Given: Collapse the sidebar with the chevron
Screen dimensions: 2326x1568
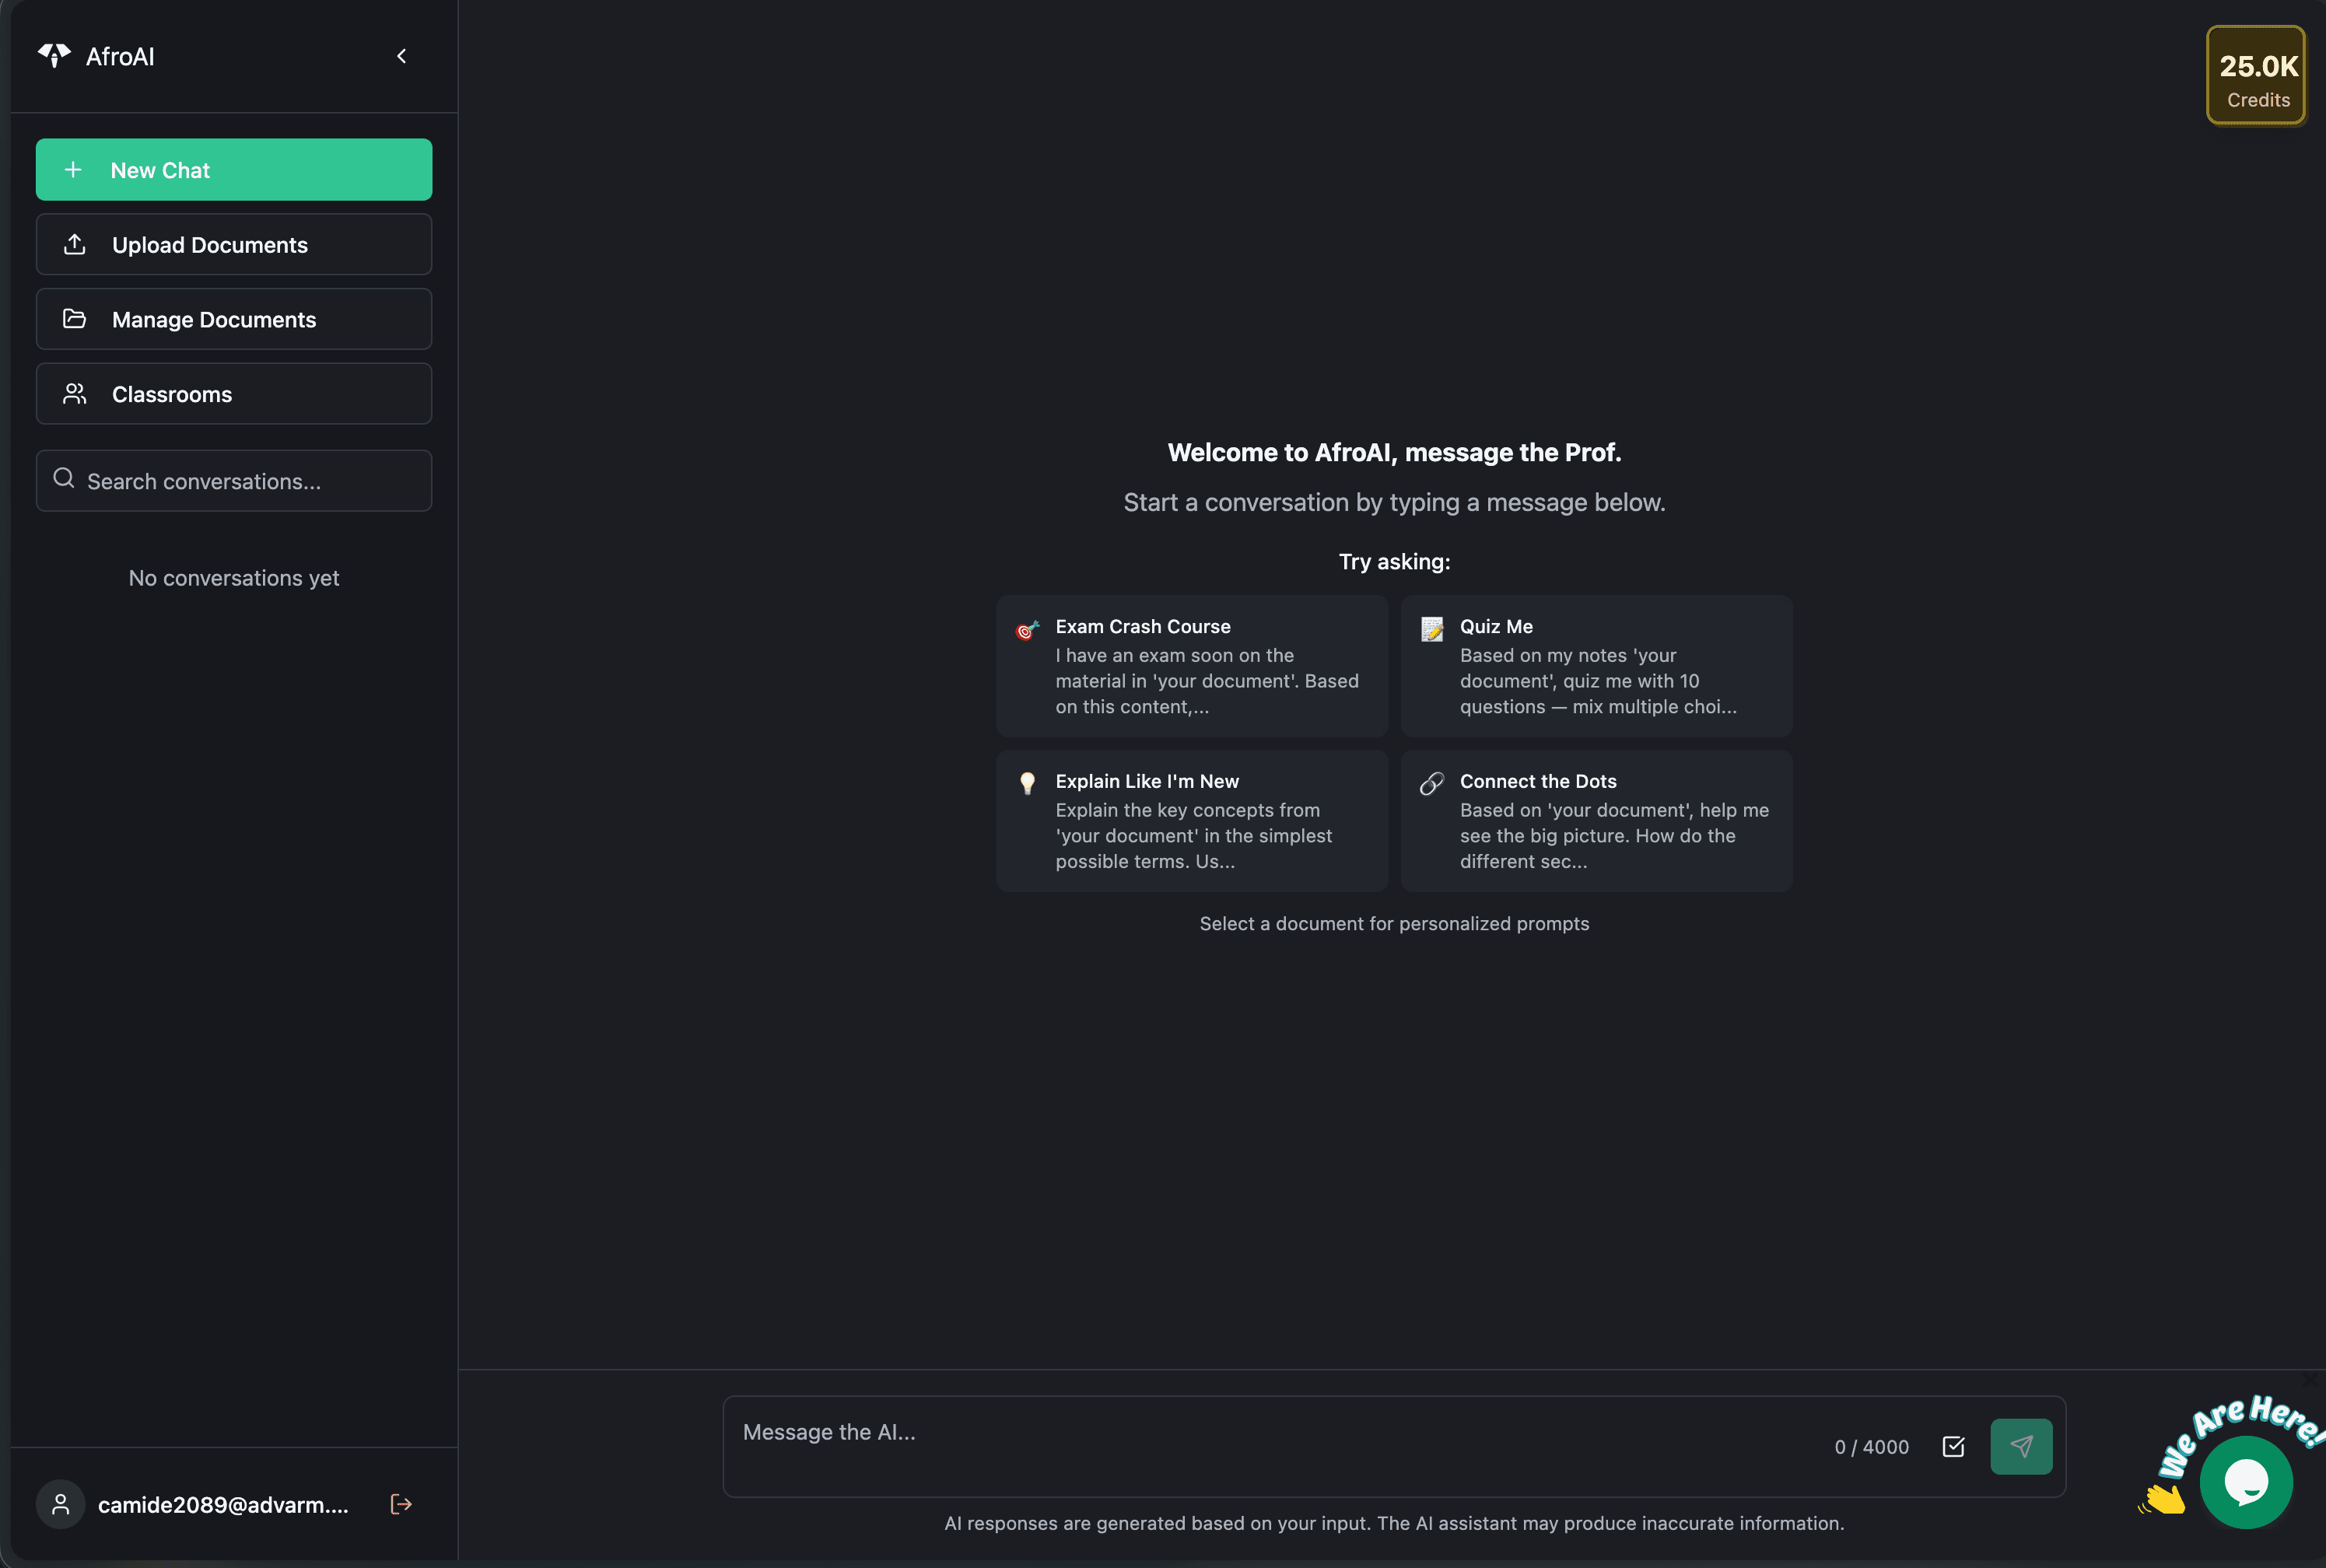Looking at the screenshot, I should pos(403,55).
